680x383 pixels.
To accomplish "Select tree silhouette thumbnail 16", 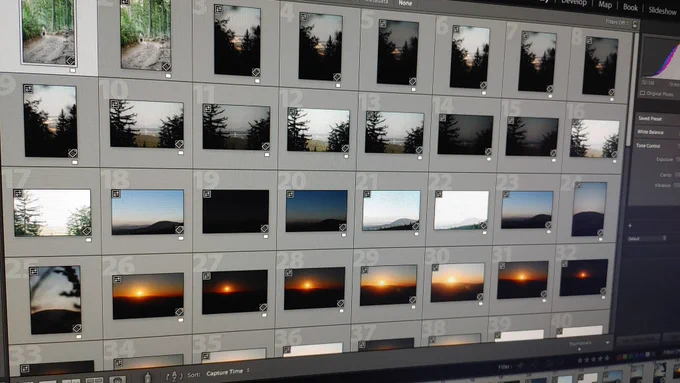I will coord(594,139).
